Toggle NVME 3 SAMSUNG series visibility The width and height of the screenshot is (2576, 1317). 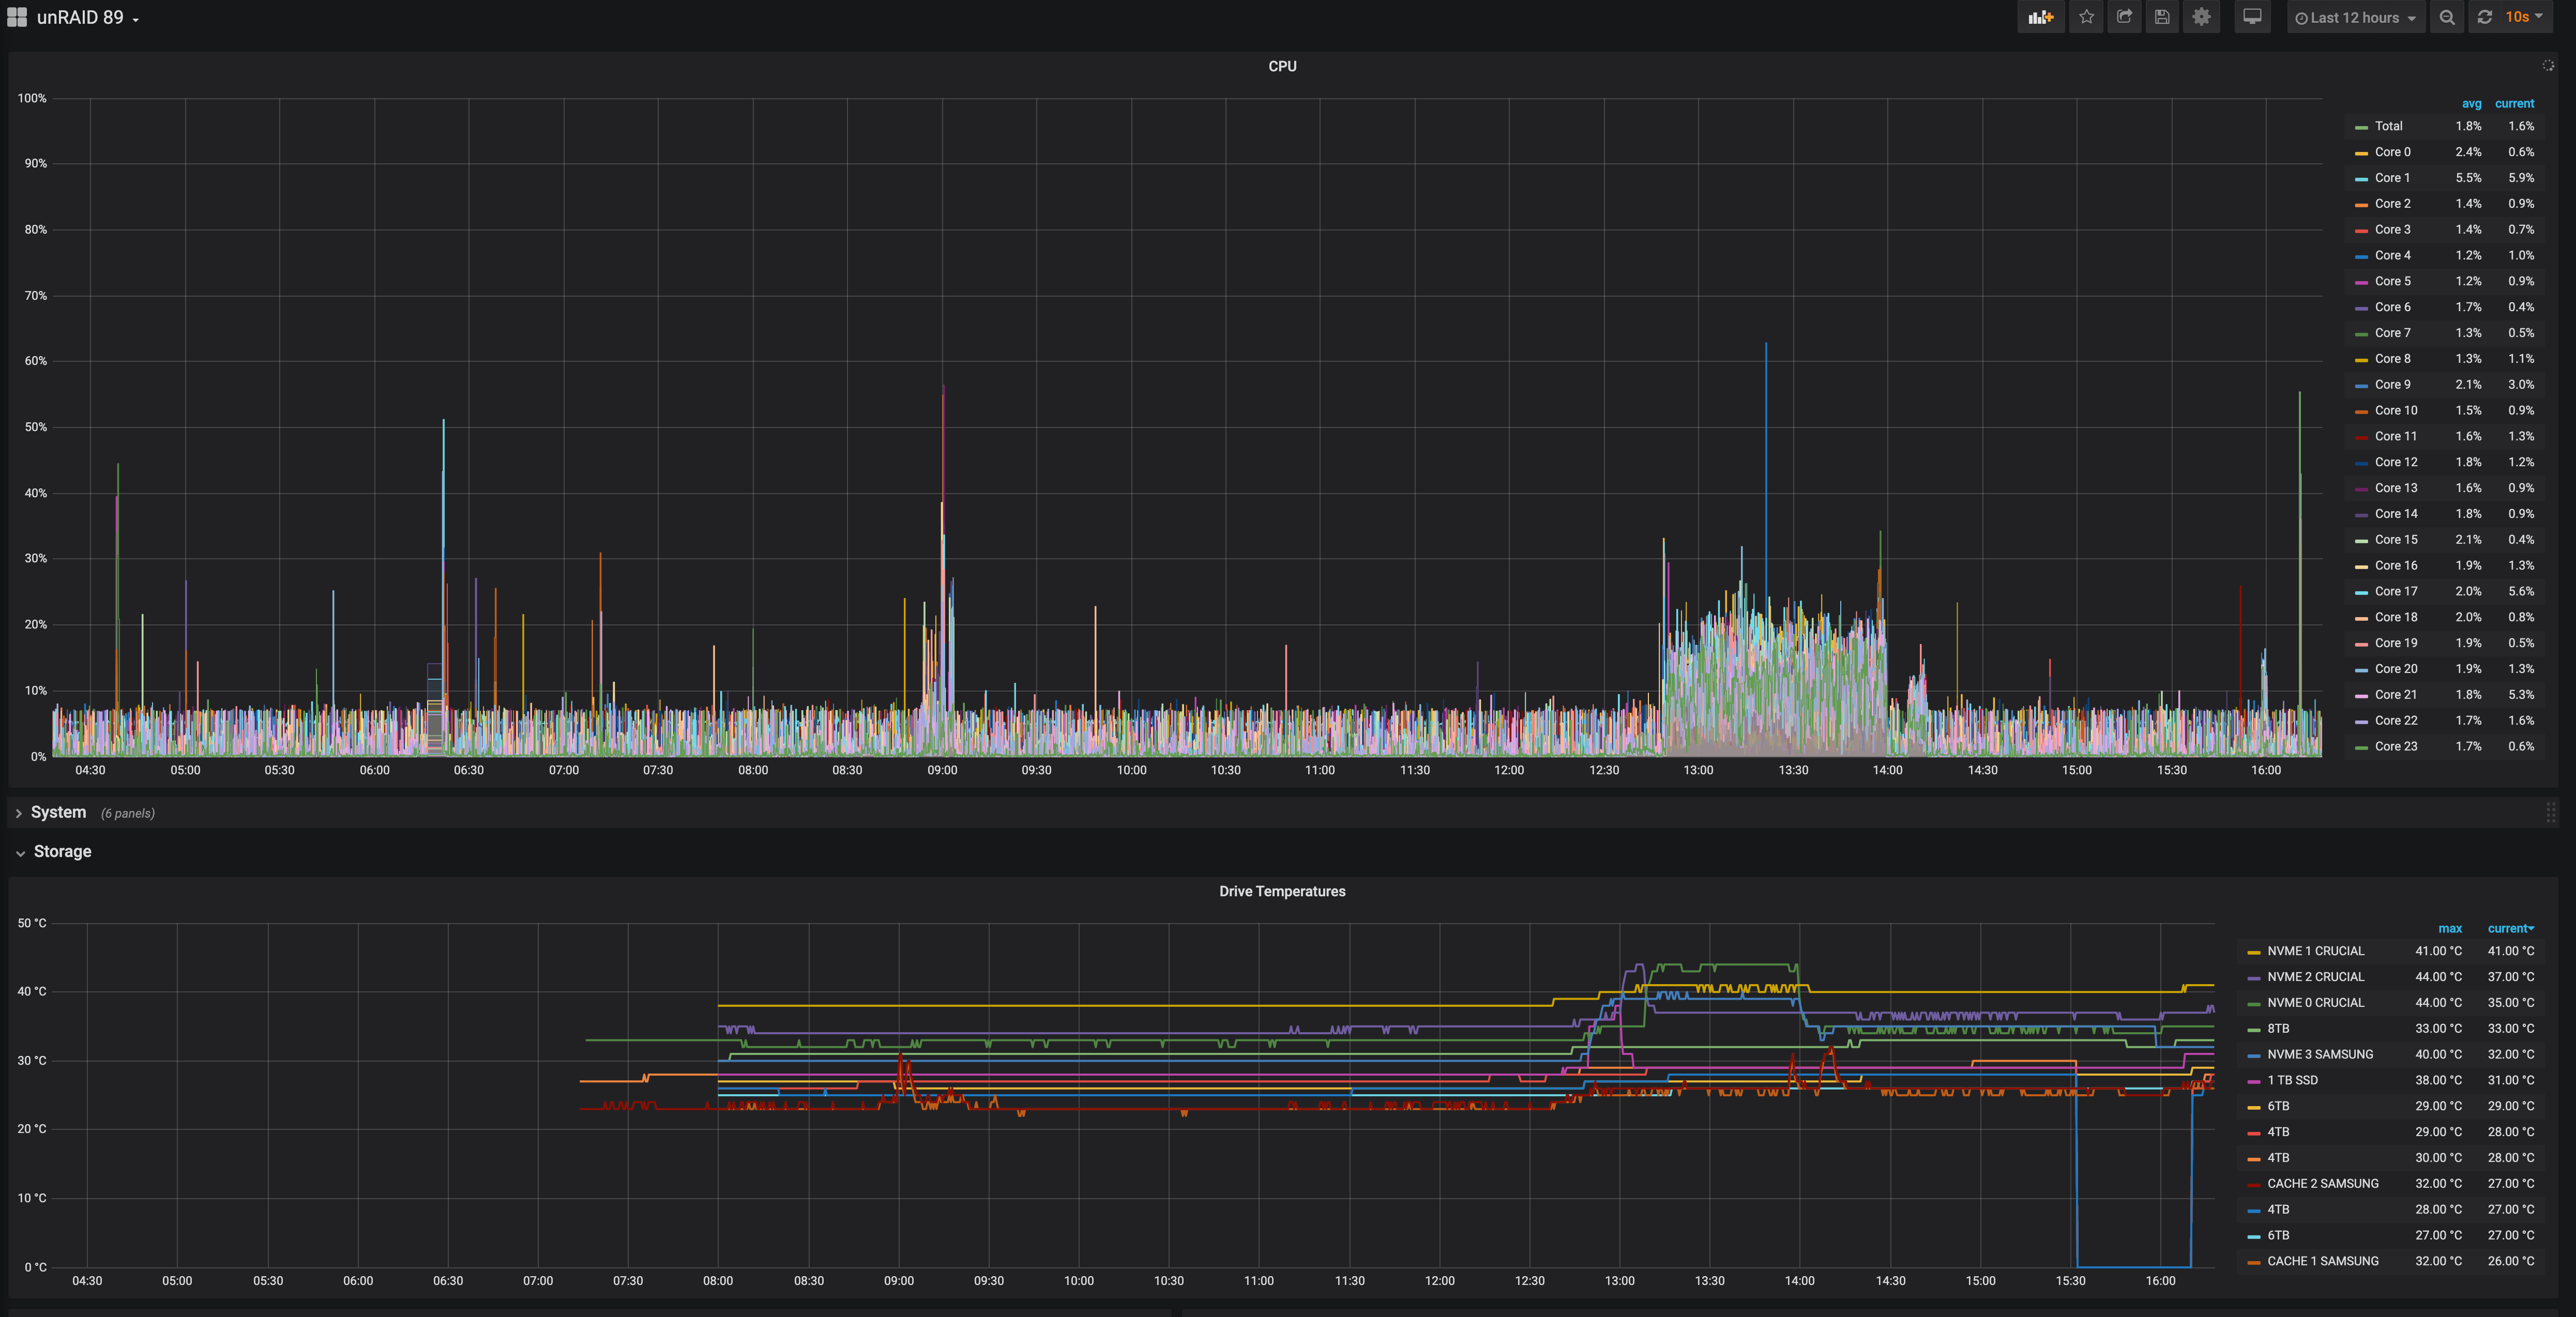[2319, 1054]
